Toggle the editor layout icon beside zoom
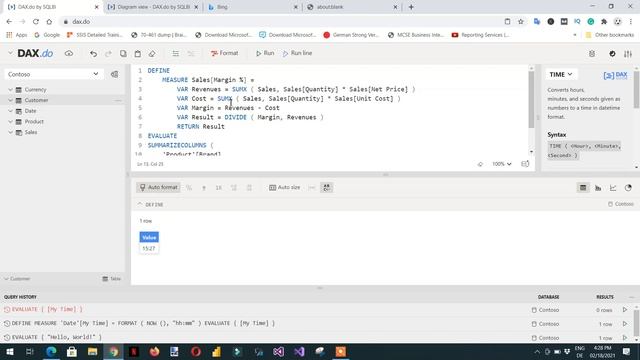The image size is (640, 360). coord(525,164)
